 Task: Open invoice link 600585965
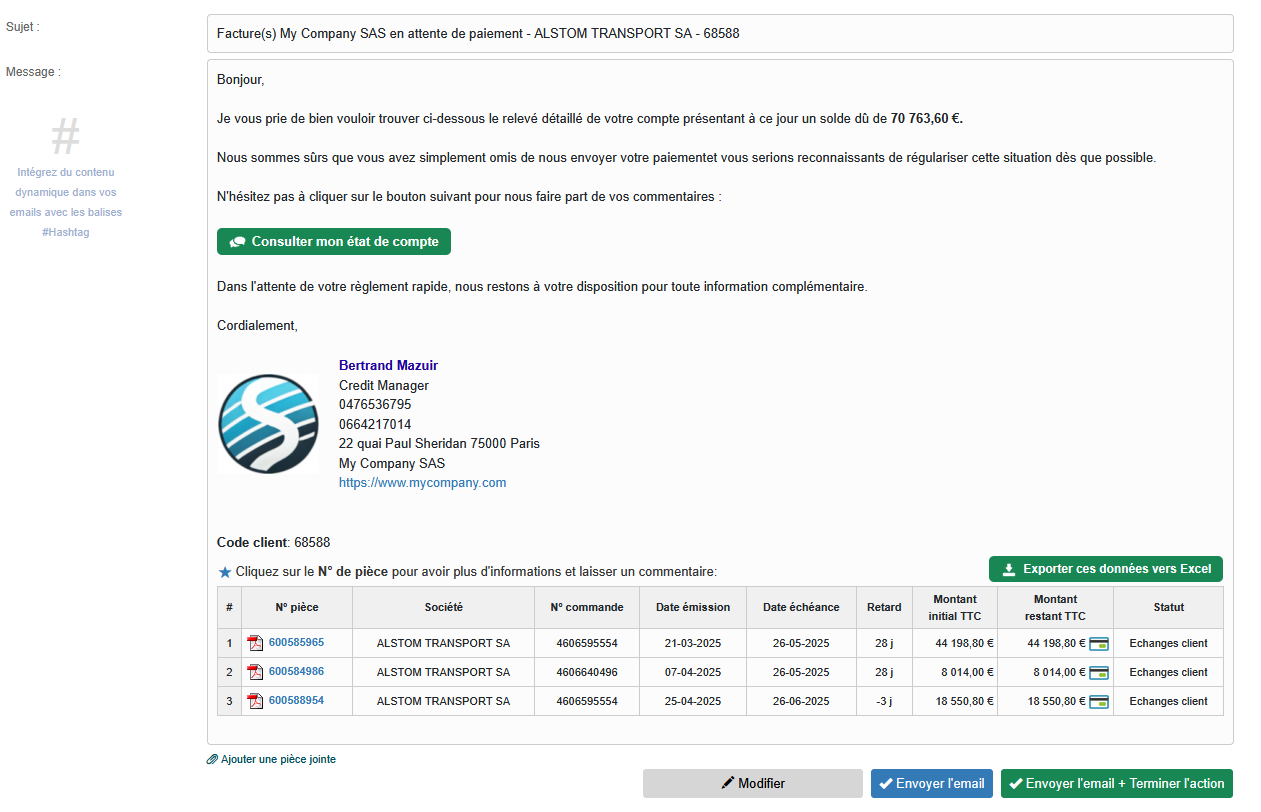[296, 642]
